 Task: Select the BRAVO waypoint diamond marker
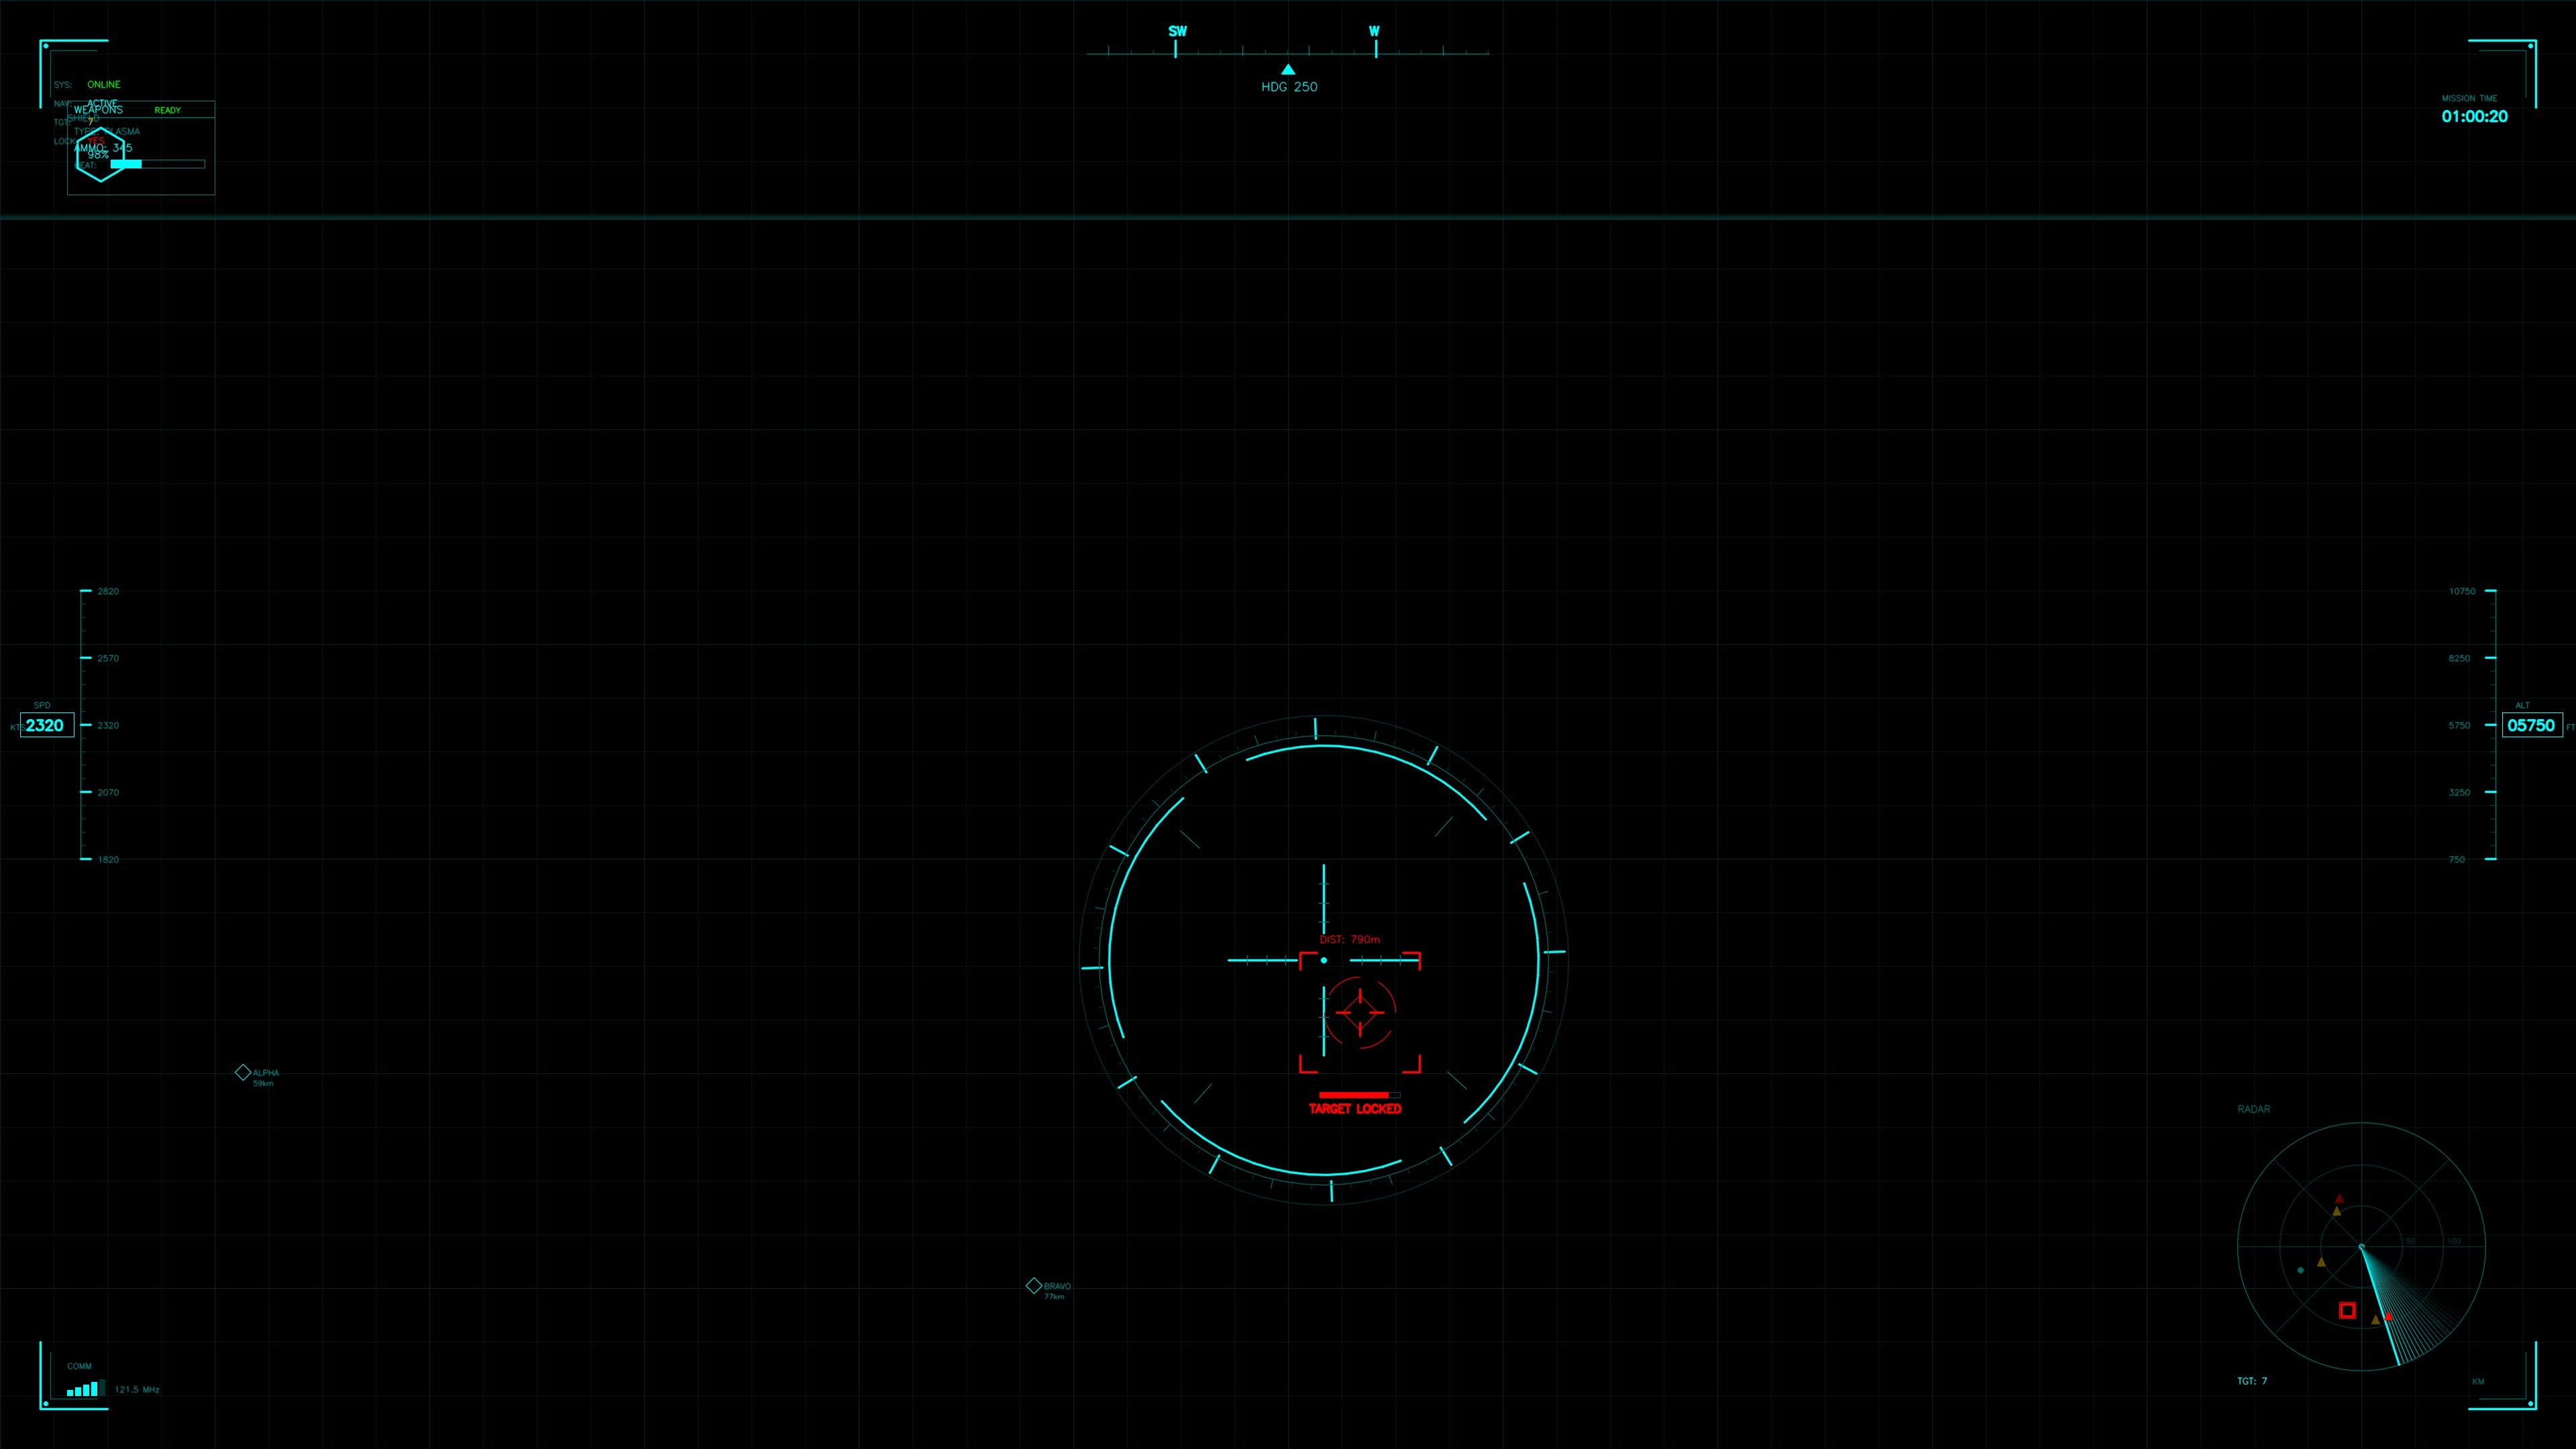[1034, 1286]
